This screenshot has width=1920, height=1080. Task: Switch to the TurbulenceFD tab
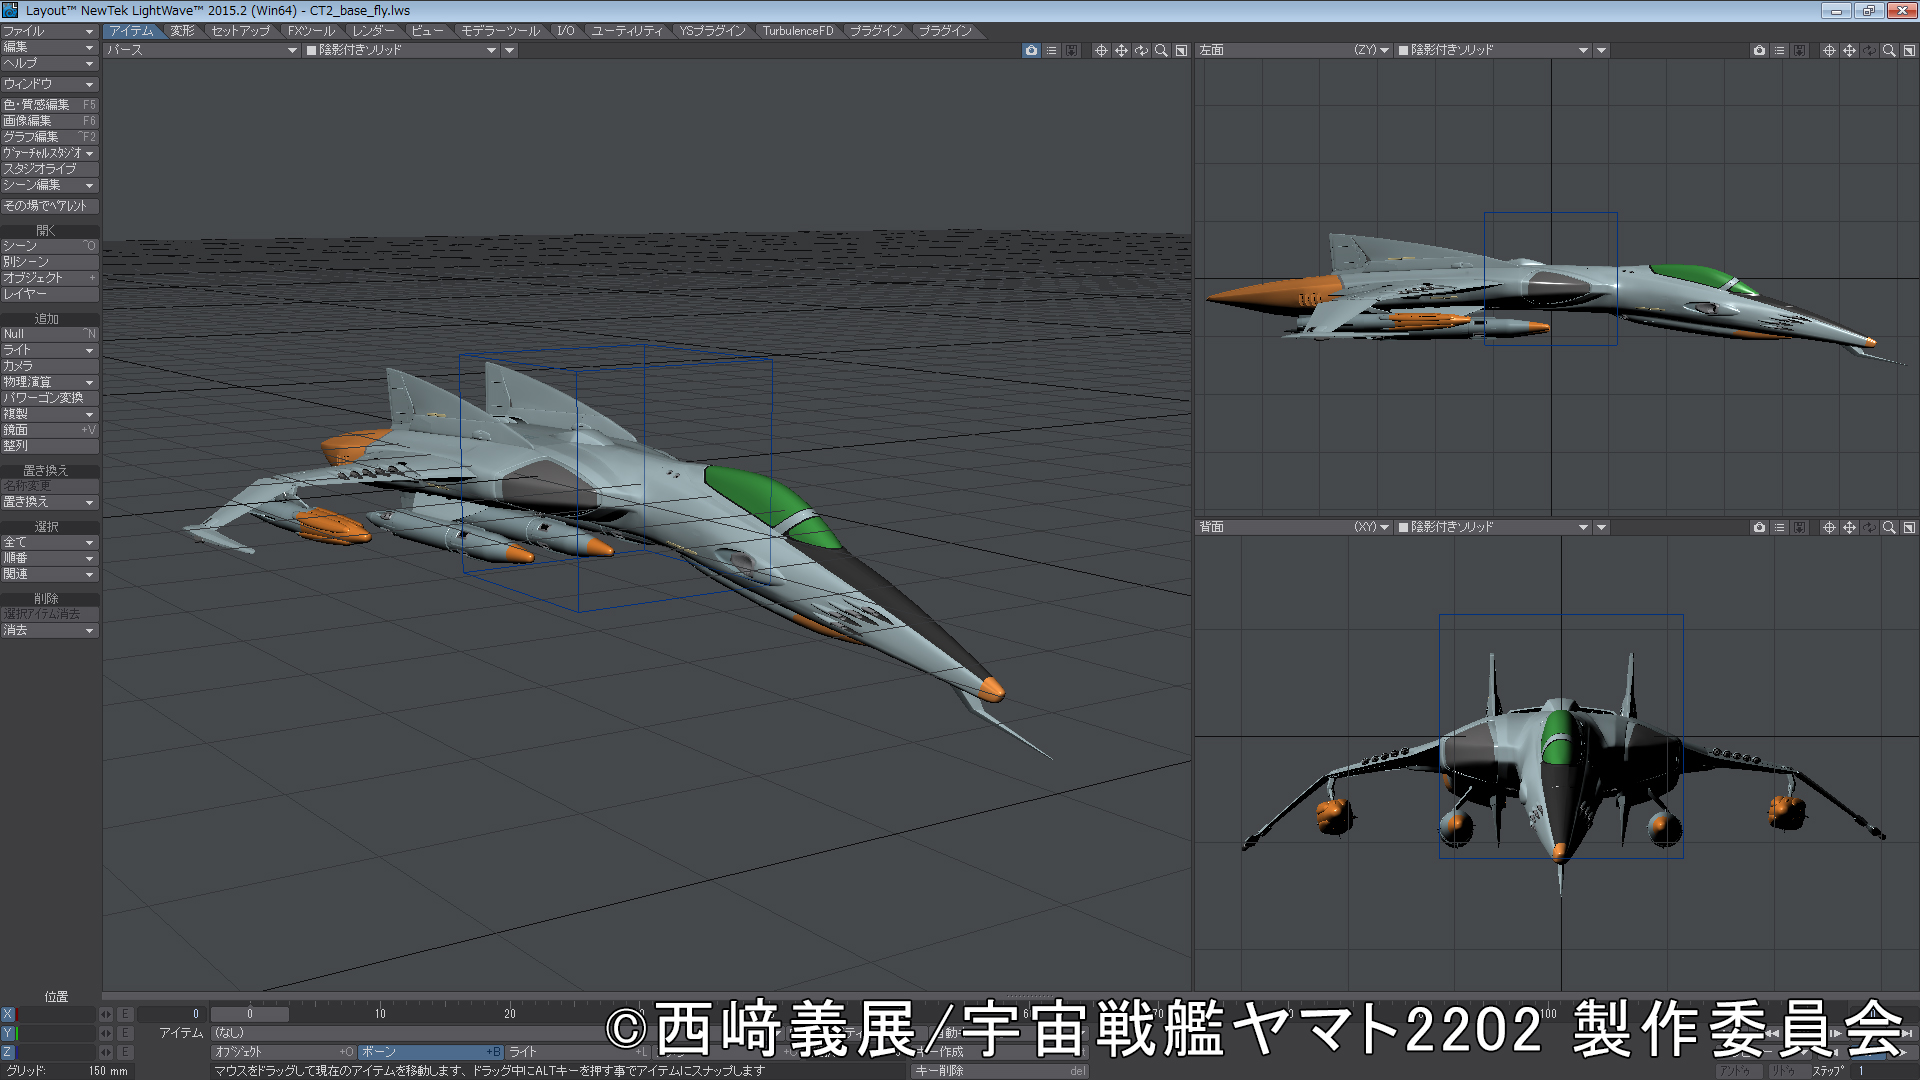pyautogui.click(x=798, y=31)
